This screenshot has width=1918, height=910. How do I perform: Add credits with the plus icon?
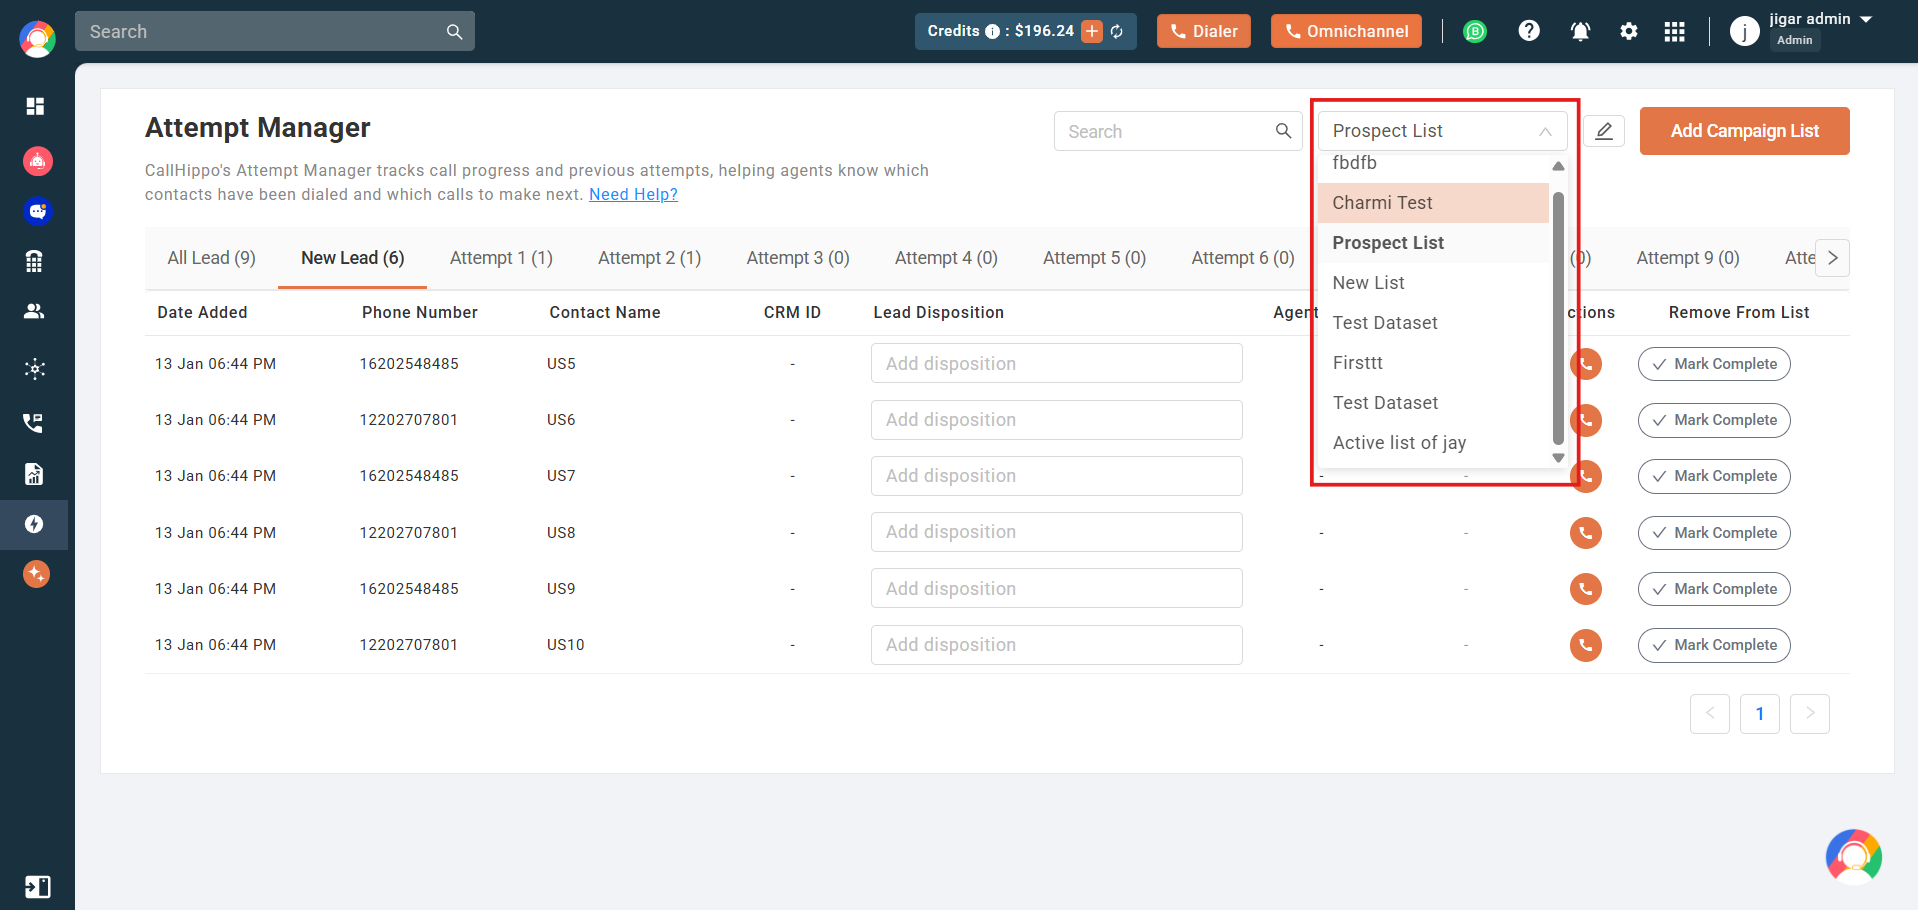(x=1092, y=31)
